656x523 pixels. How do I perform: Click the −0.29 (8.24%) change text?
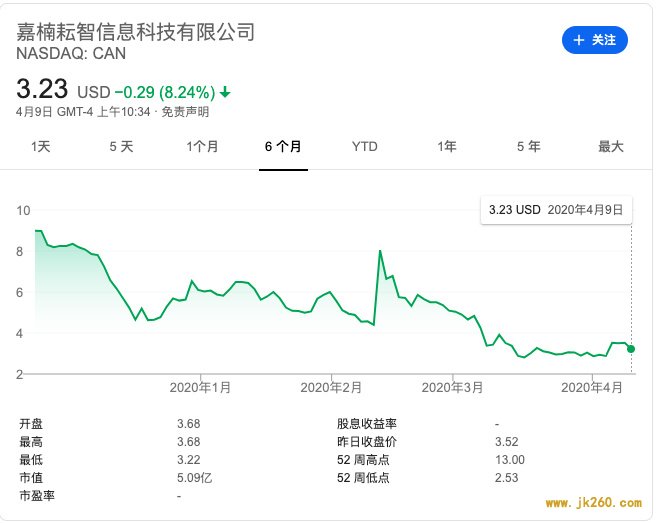165,92
